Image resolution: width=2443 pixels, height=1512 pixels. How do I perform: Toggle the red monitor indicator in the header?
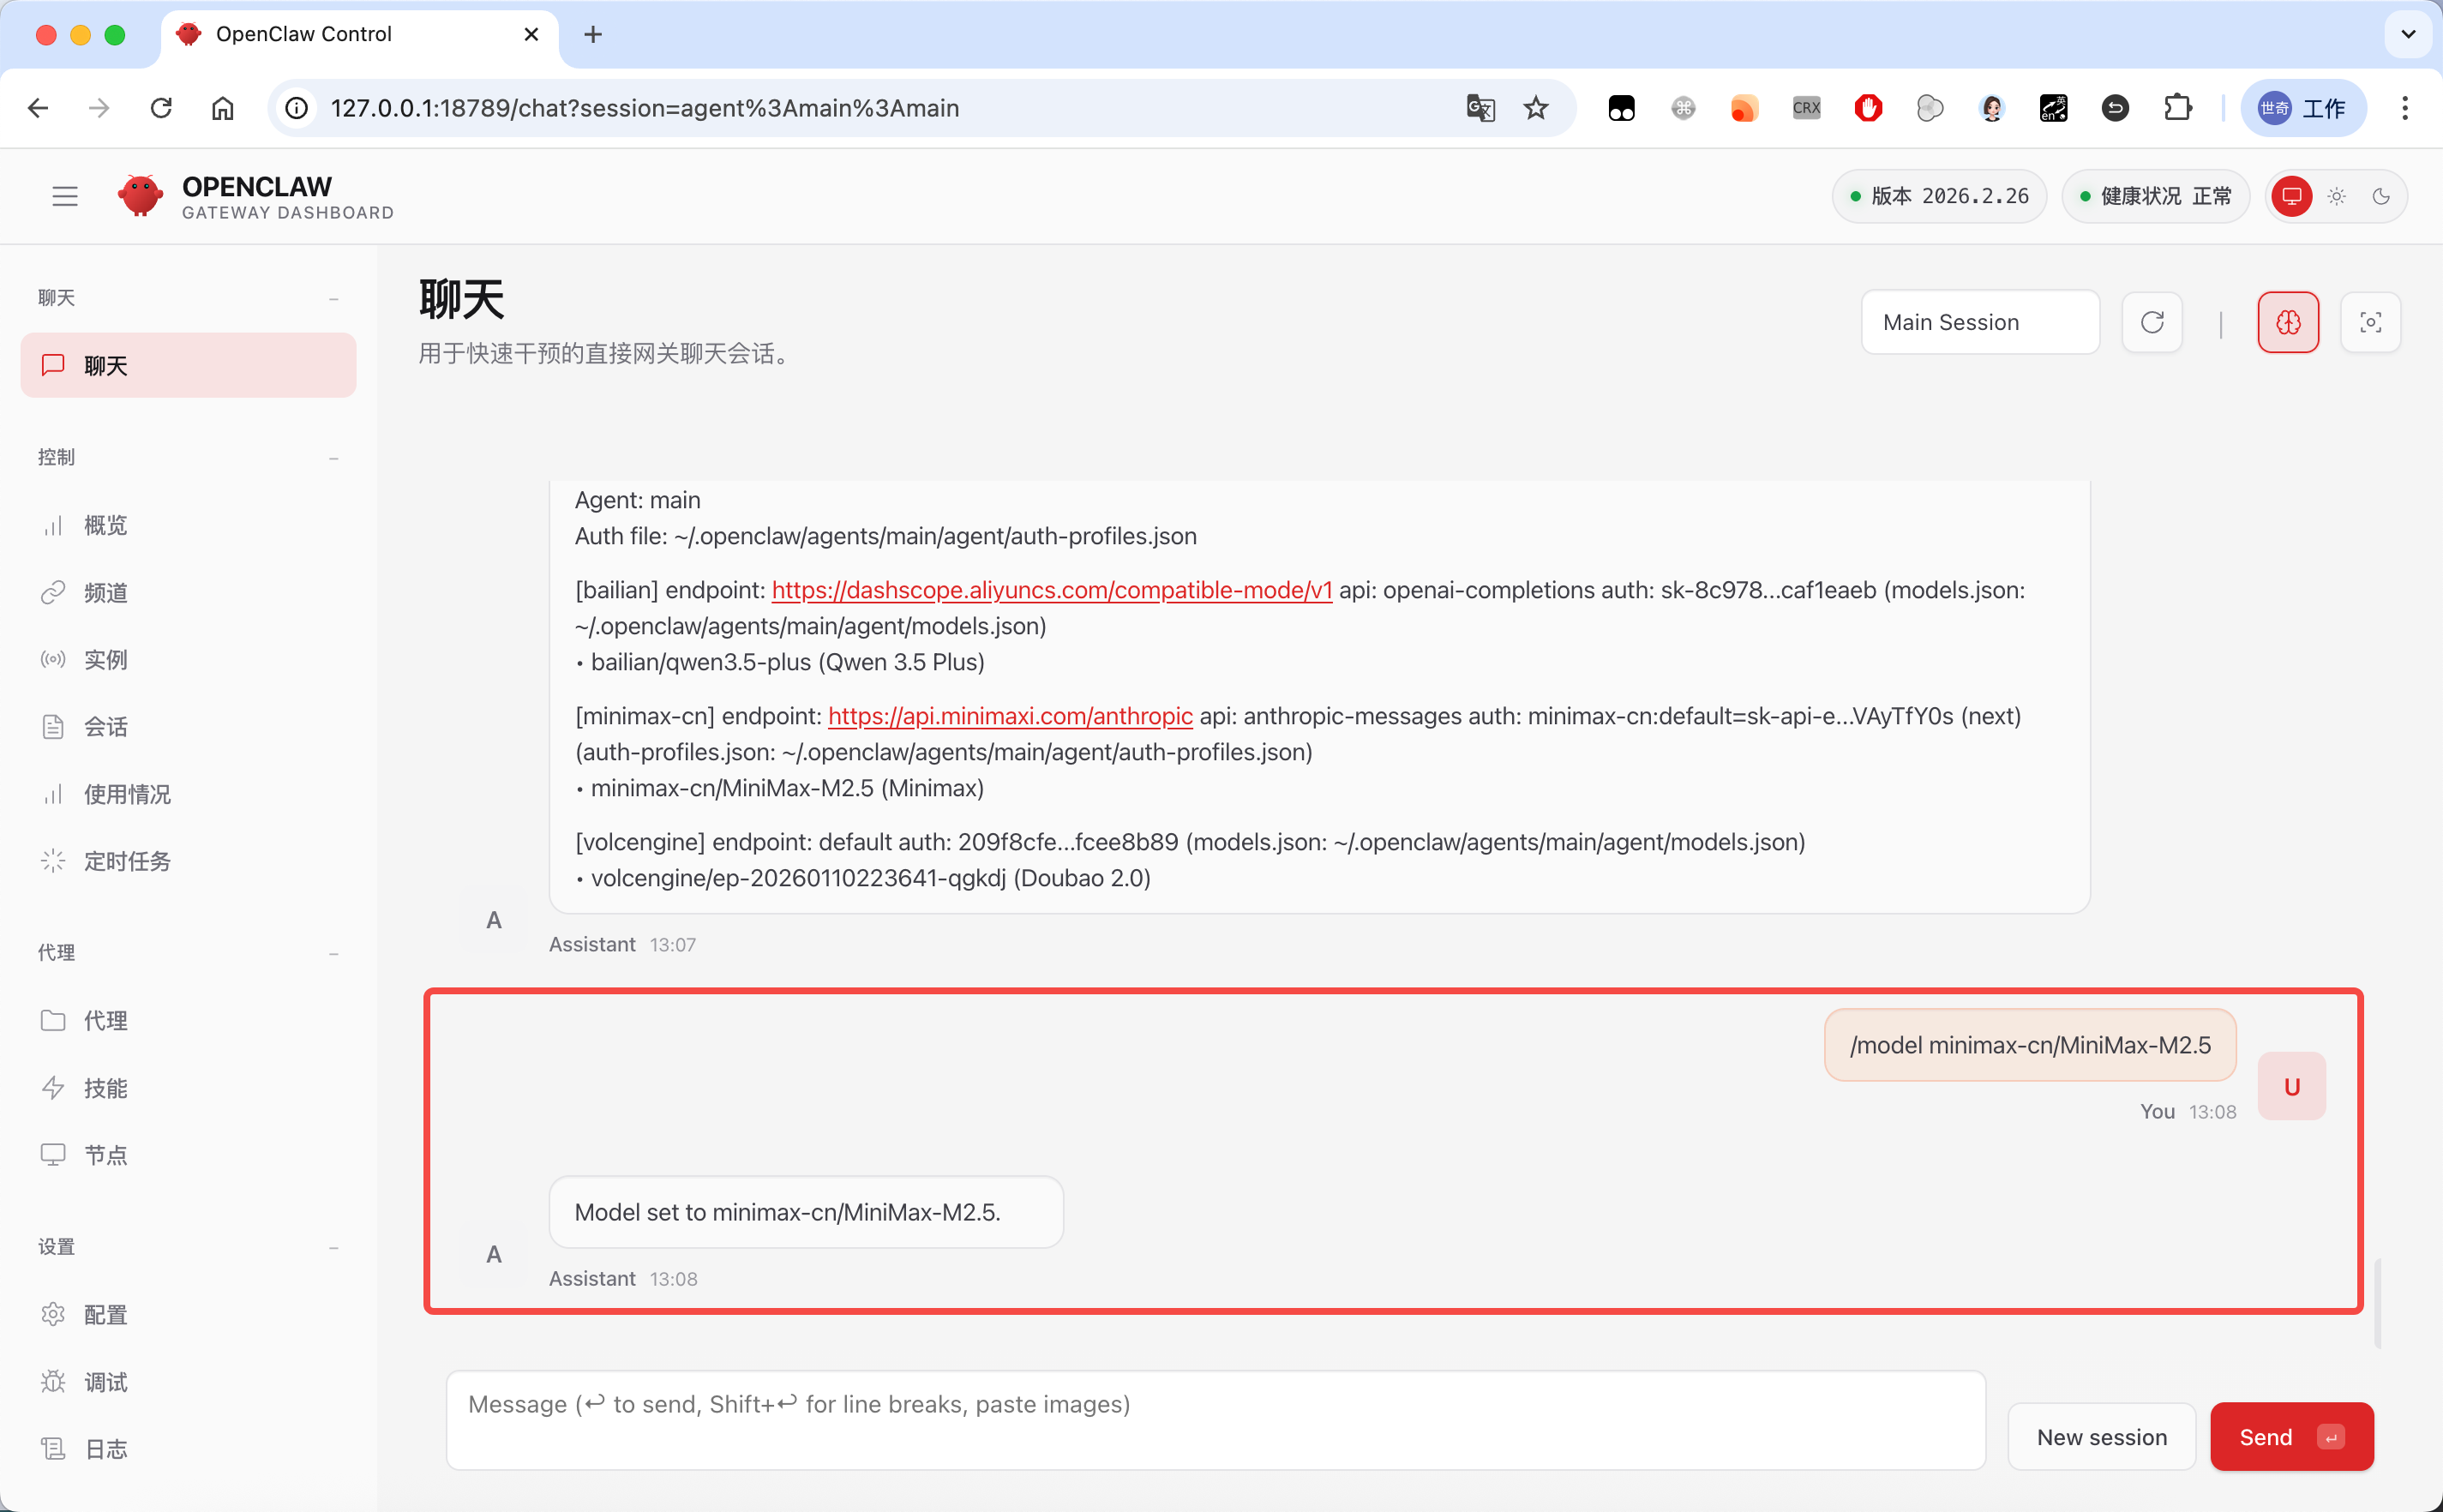point(2291,196)
